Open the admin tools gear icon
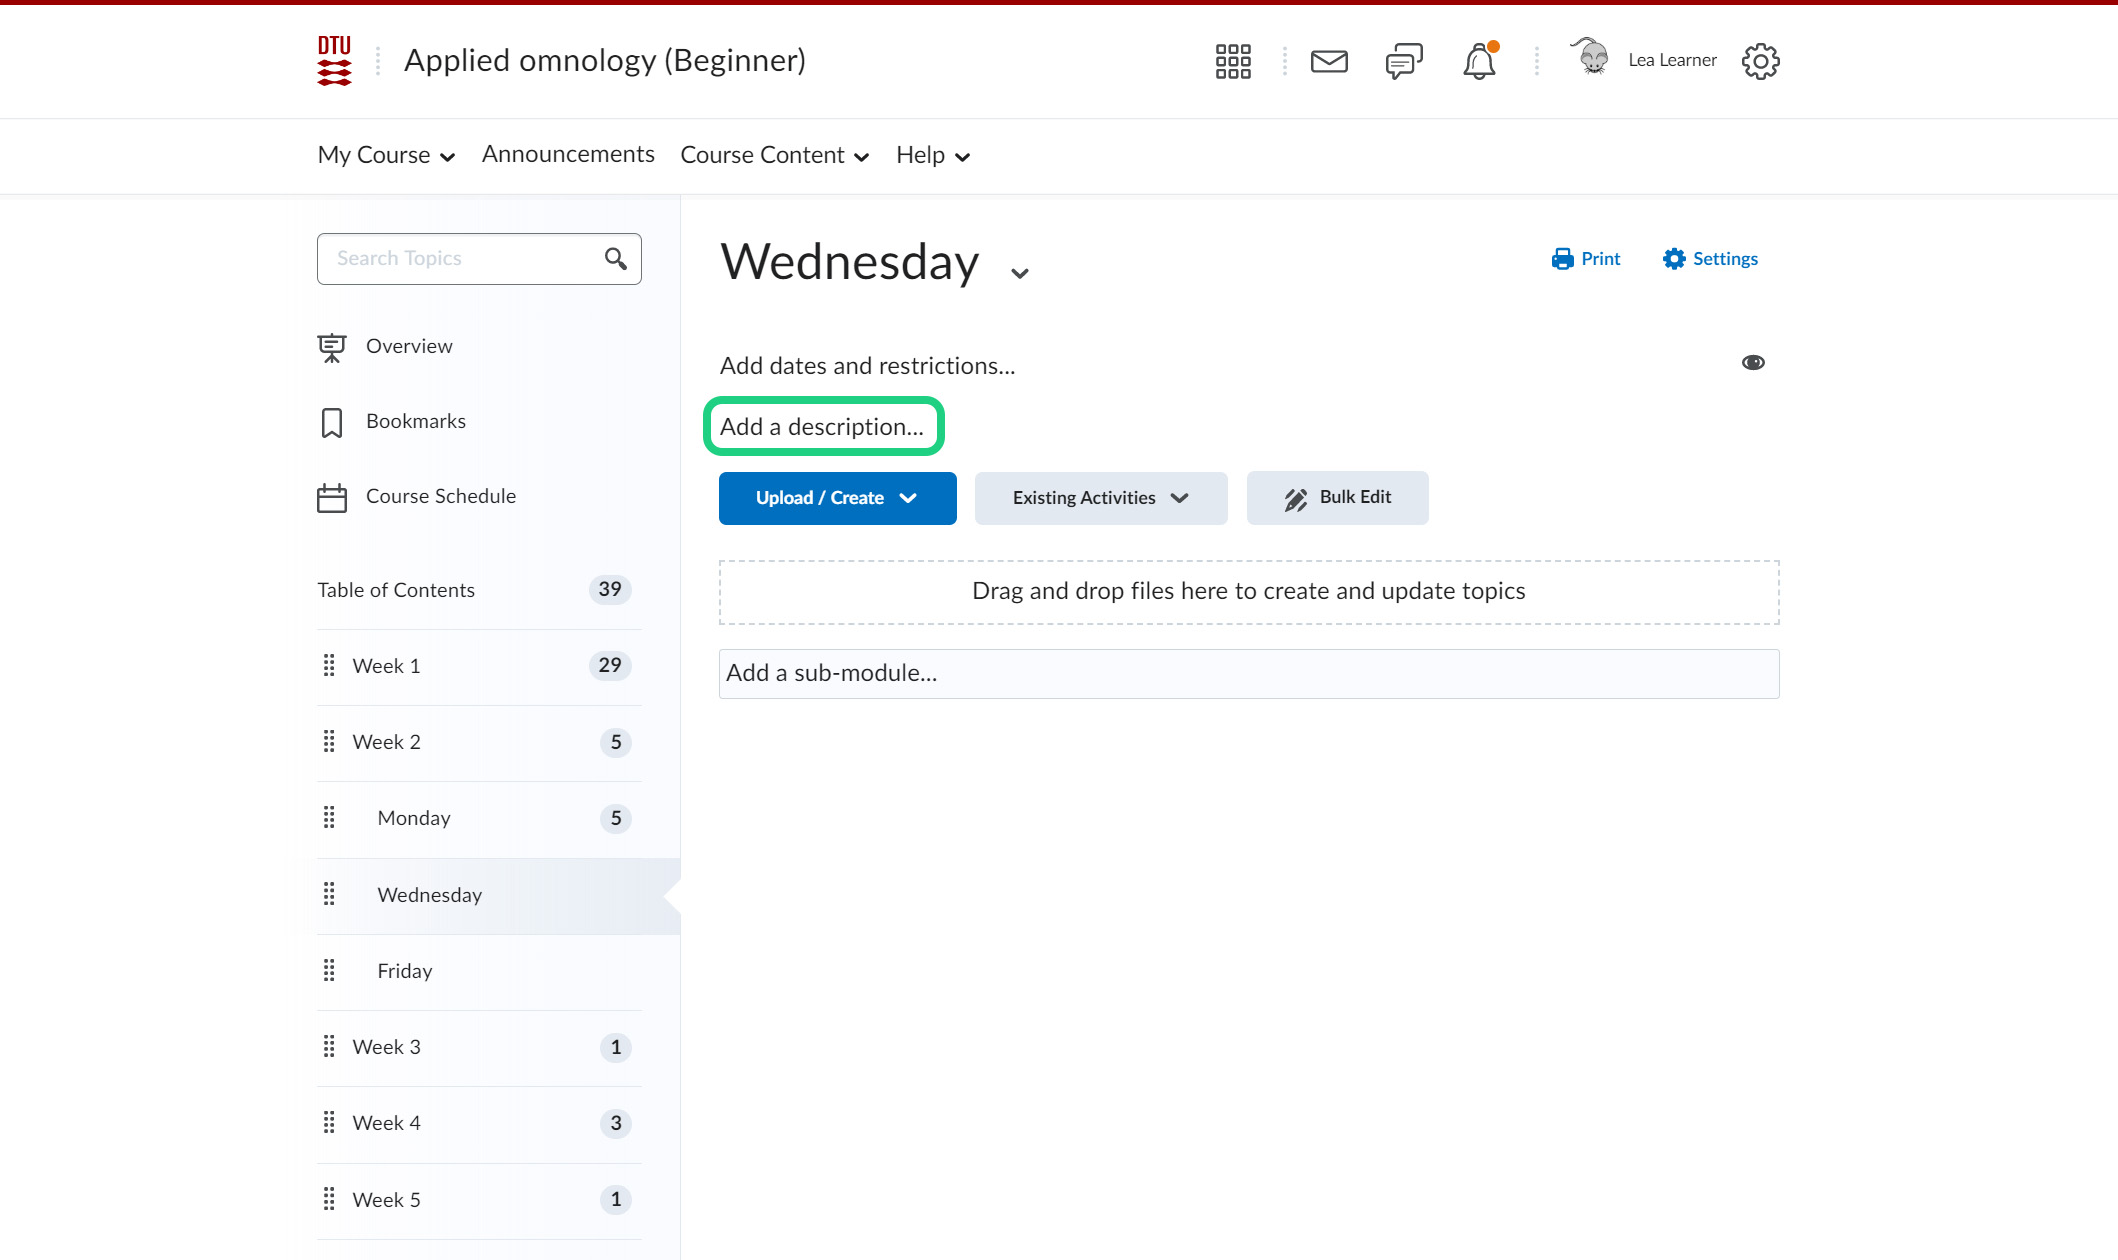 point(1760,61)
